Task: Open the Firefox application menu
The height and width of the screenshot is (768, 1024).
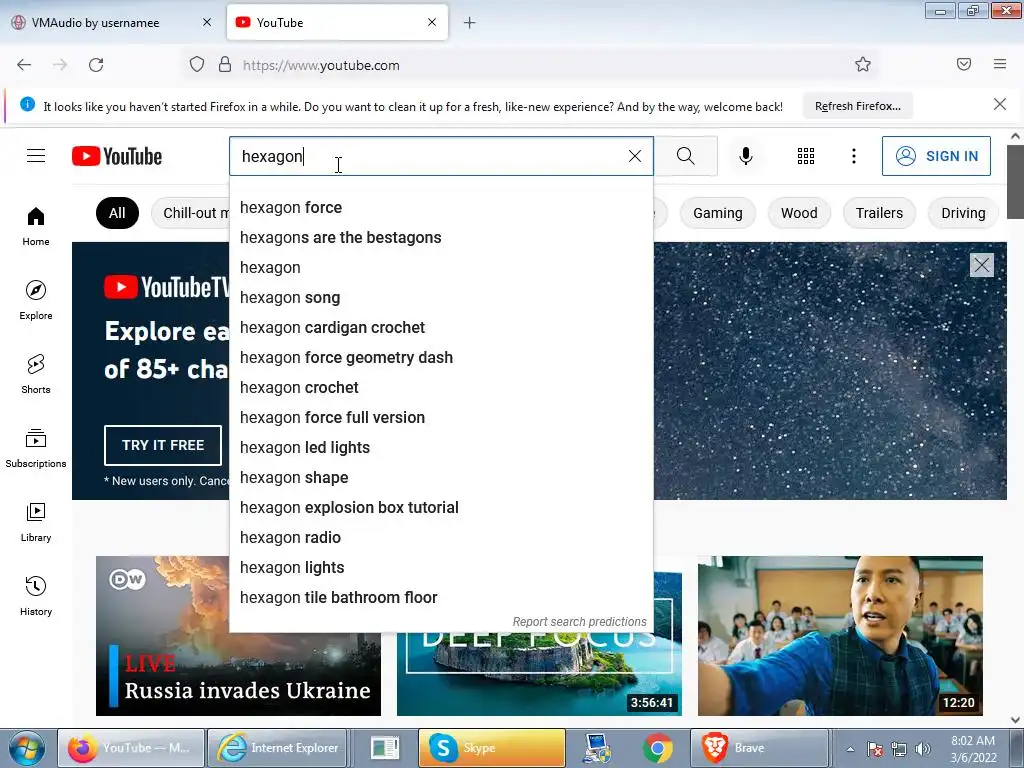Action: tap(1000, 64)
